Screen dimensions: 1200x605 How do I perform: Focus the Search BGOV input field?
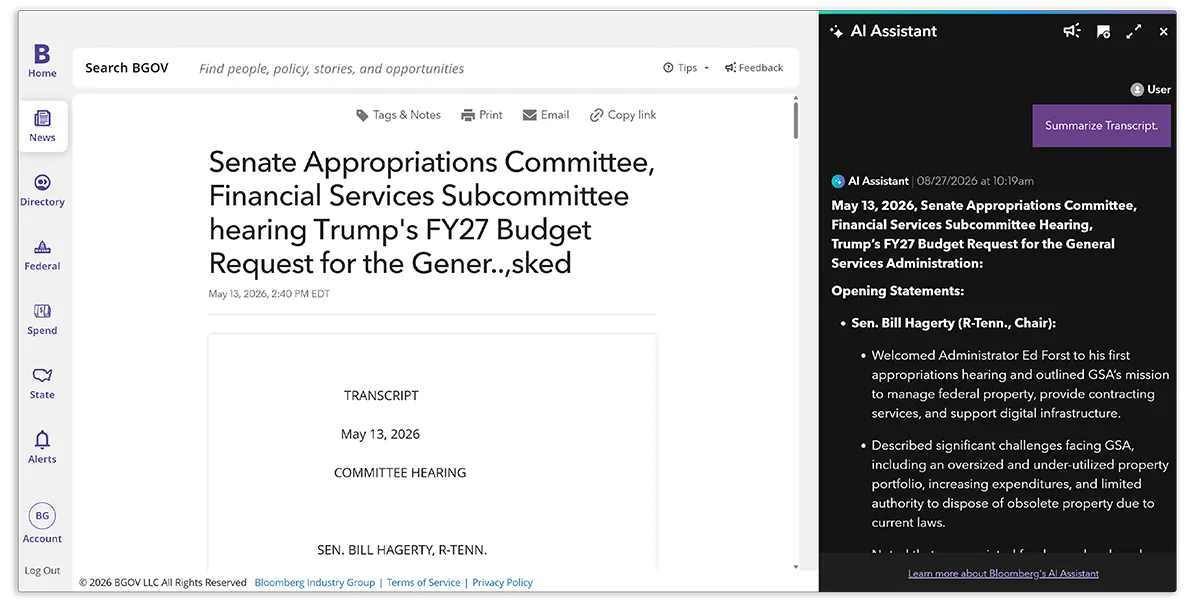[x=420, y=69]
